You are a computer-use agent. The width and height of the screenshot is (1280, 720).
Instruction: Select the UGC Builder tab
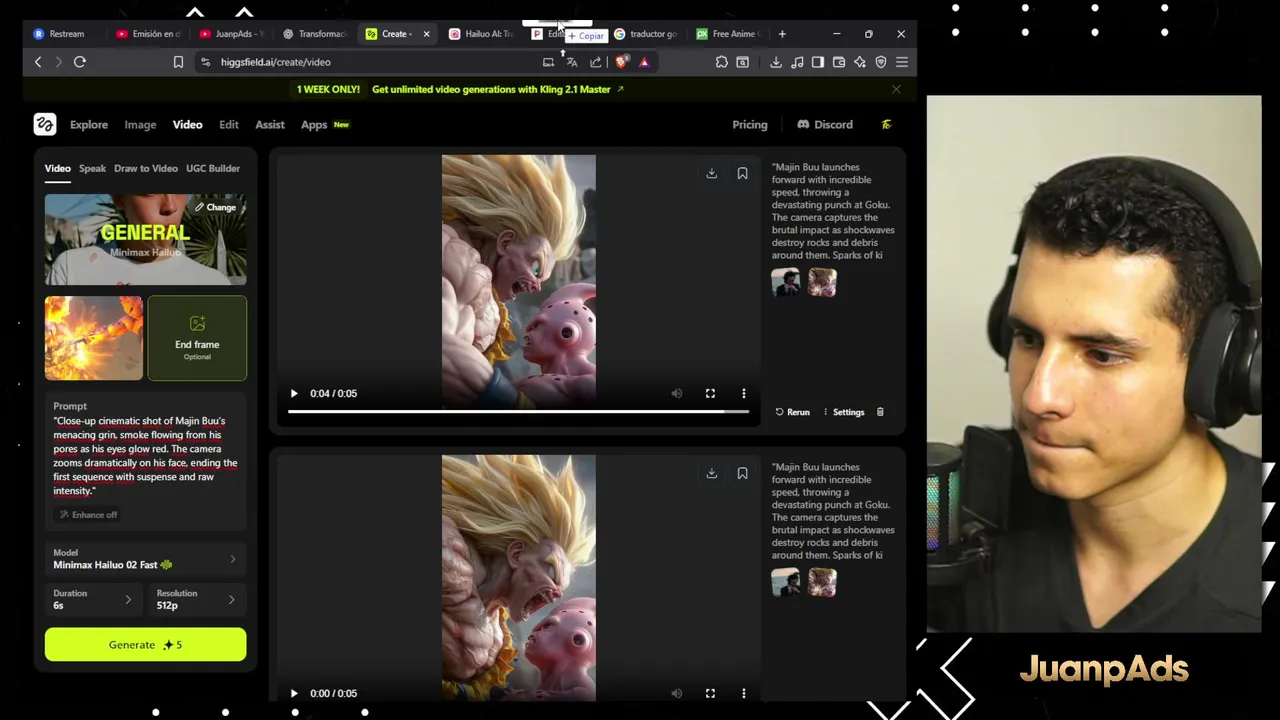pyautogui.click(x=213, y=168)
